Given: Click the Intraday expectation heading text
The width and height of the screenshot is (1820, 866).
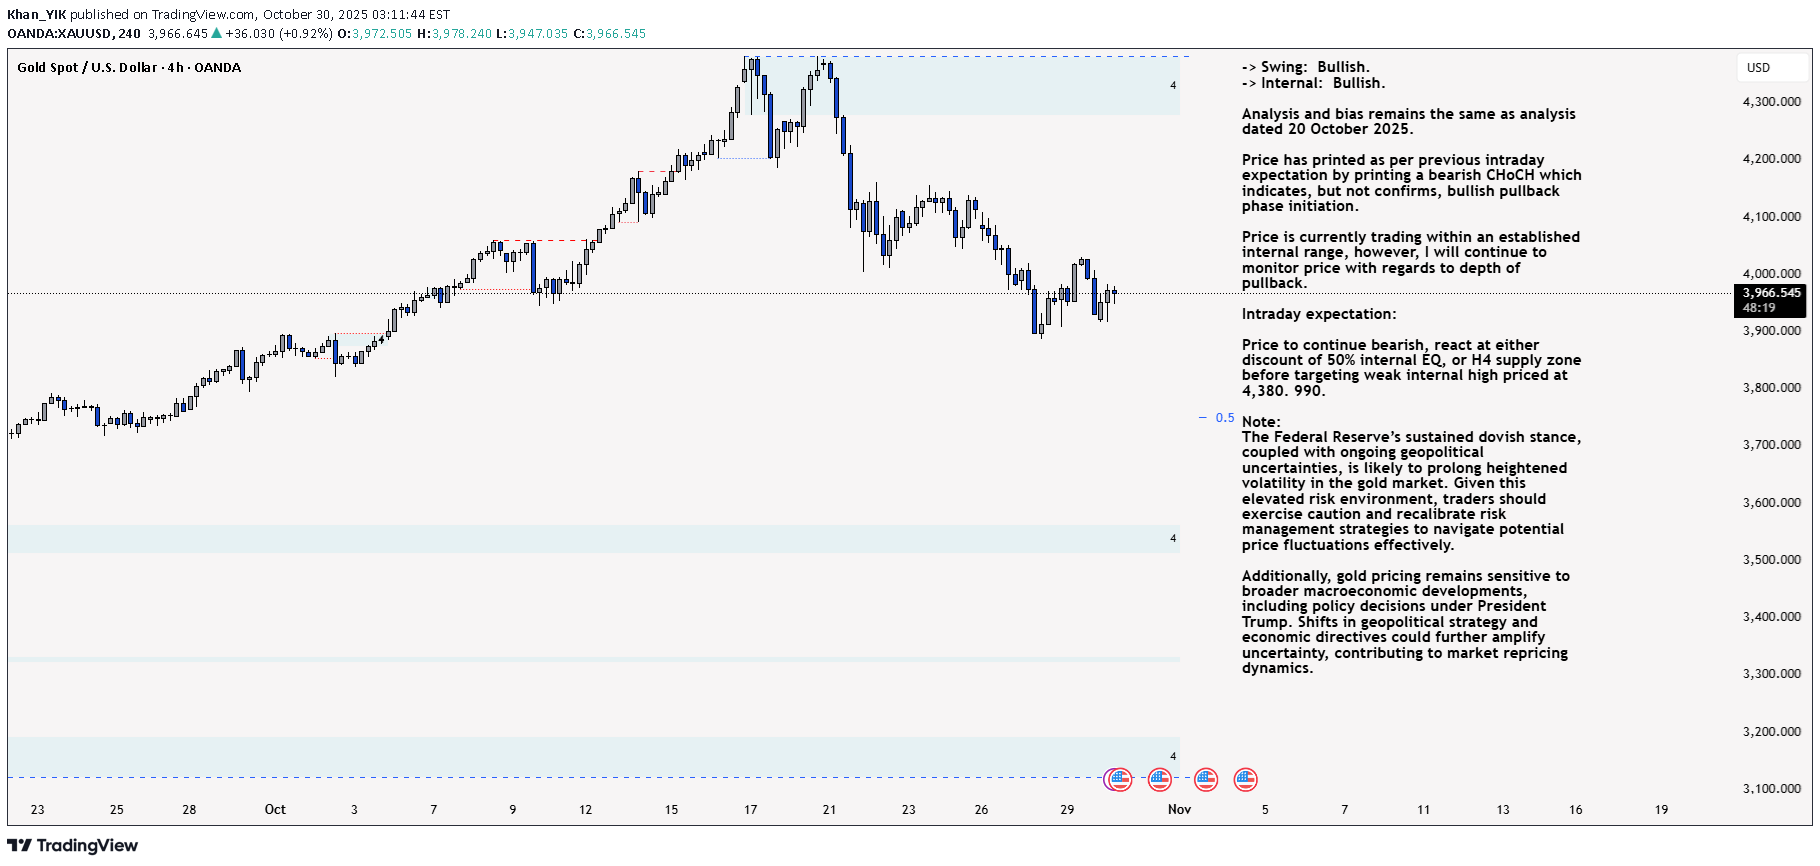Looking at the screenshot, I should (1318, 314).
